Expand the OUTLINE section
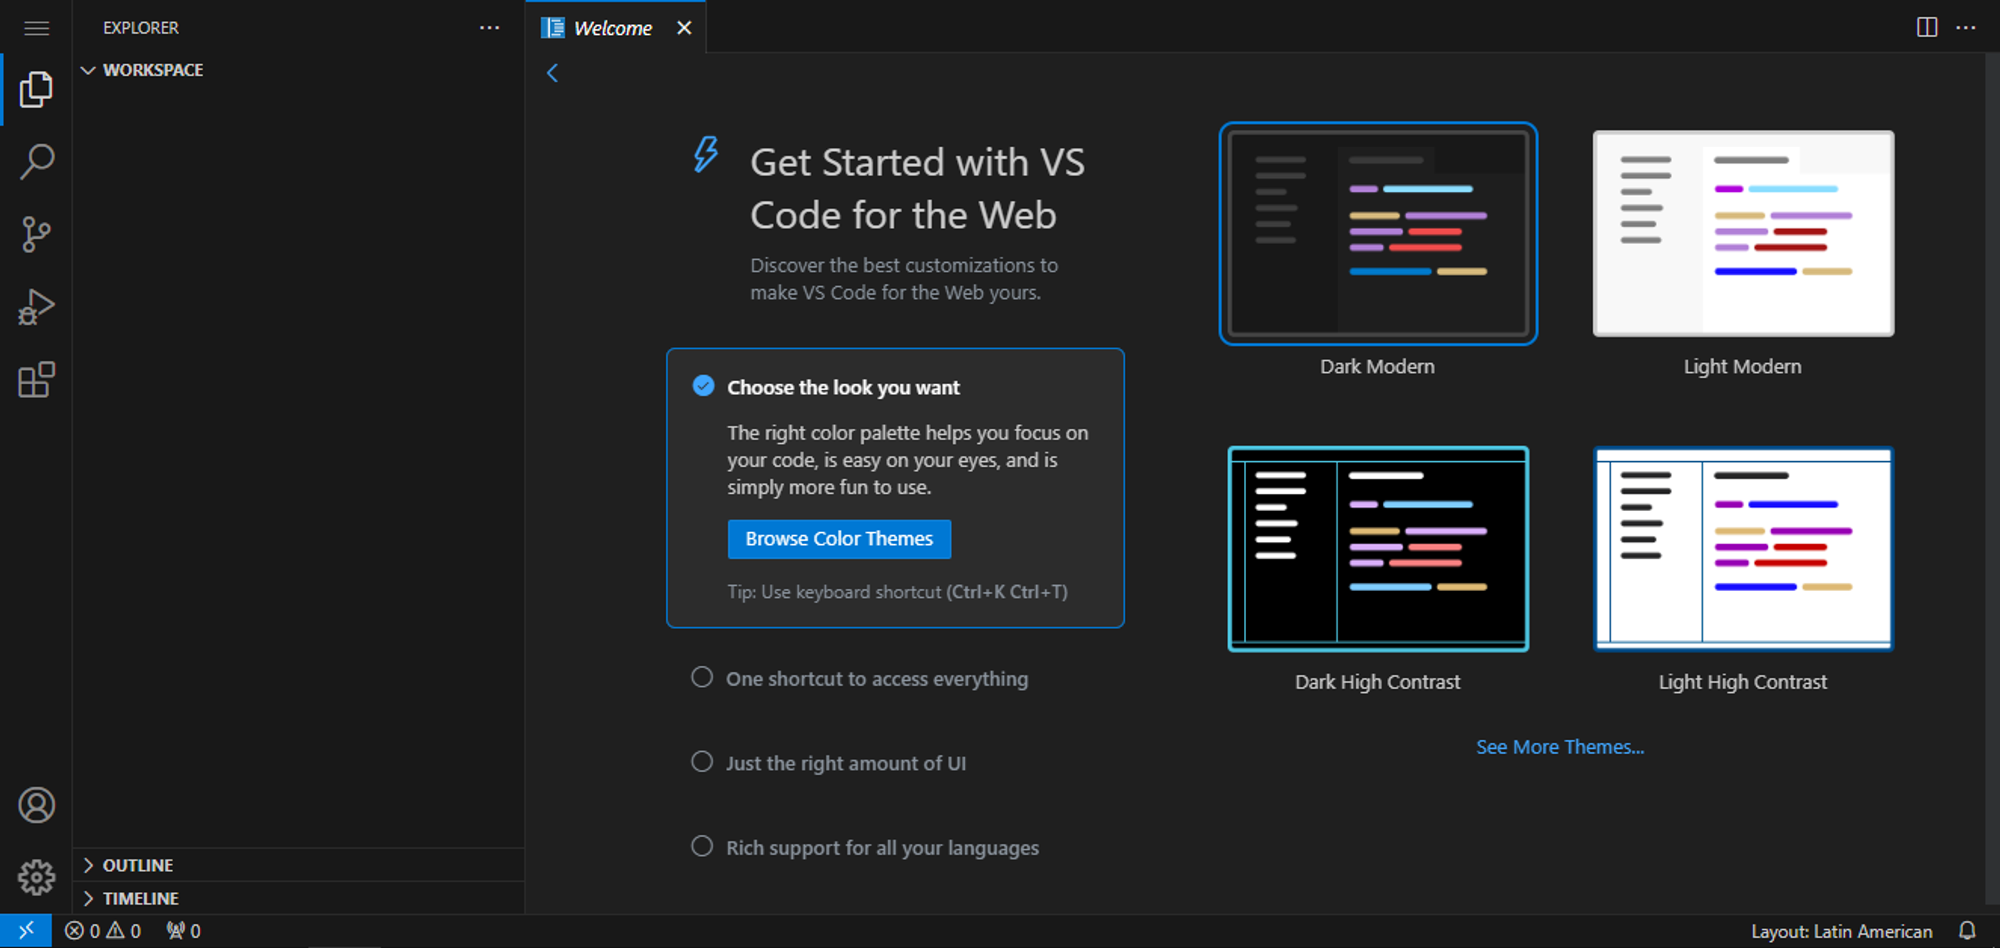Image resolution: width=2000 pixels, height=948 pixels. click(299, 865)
